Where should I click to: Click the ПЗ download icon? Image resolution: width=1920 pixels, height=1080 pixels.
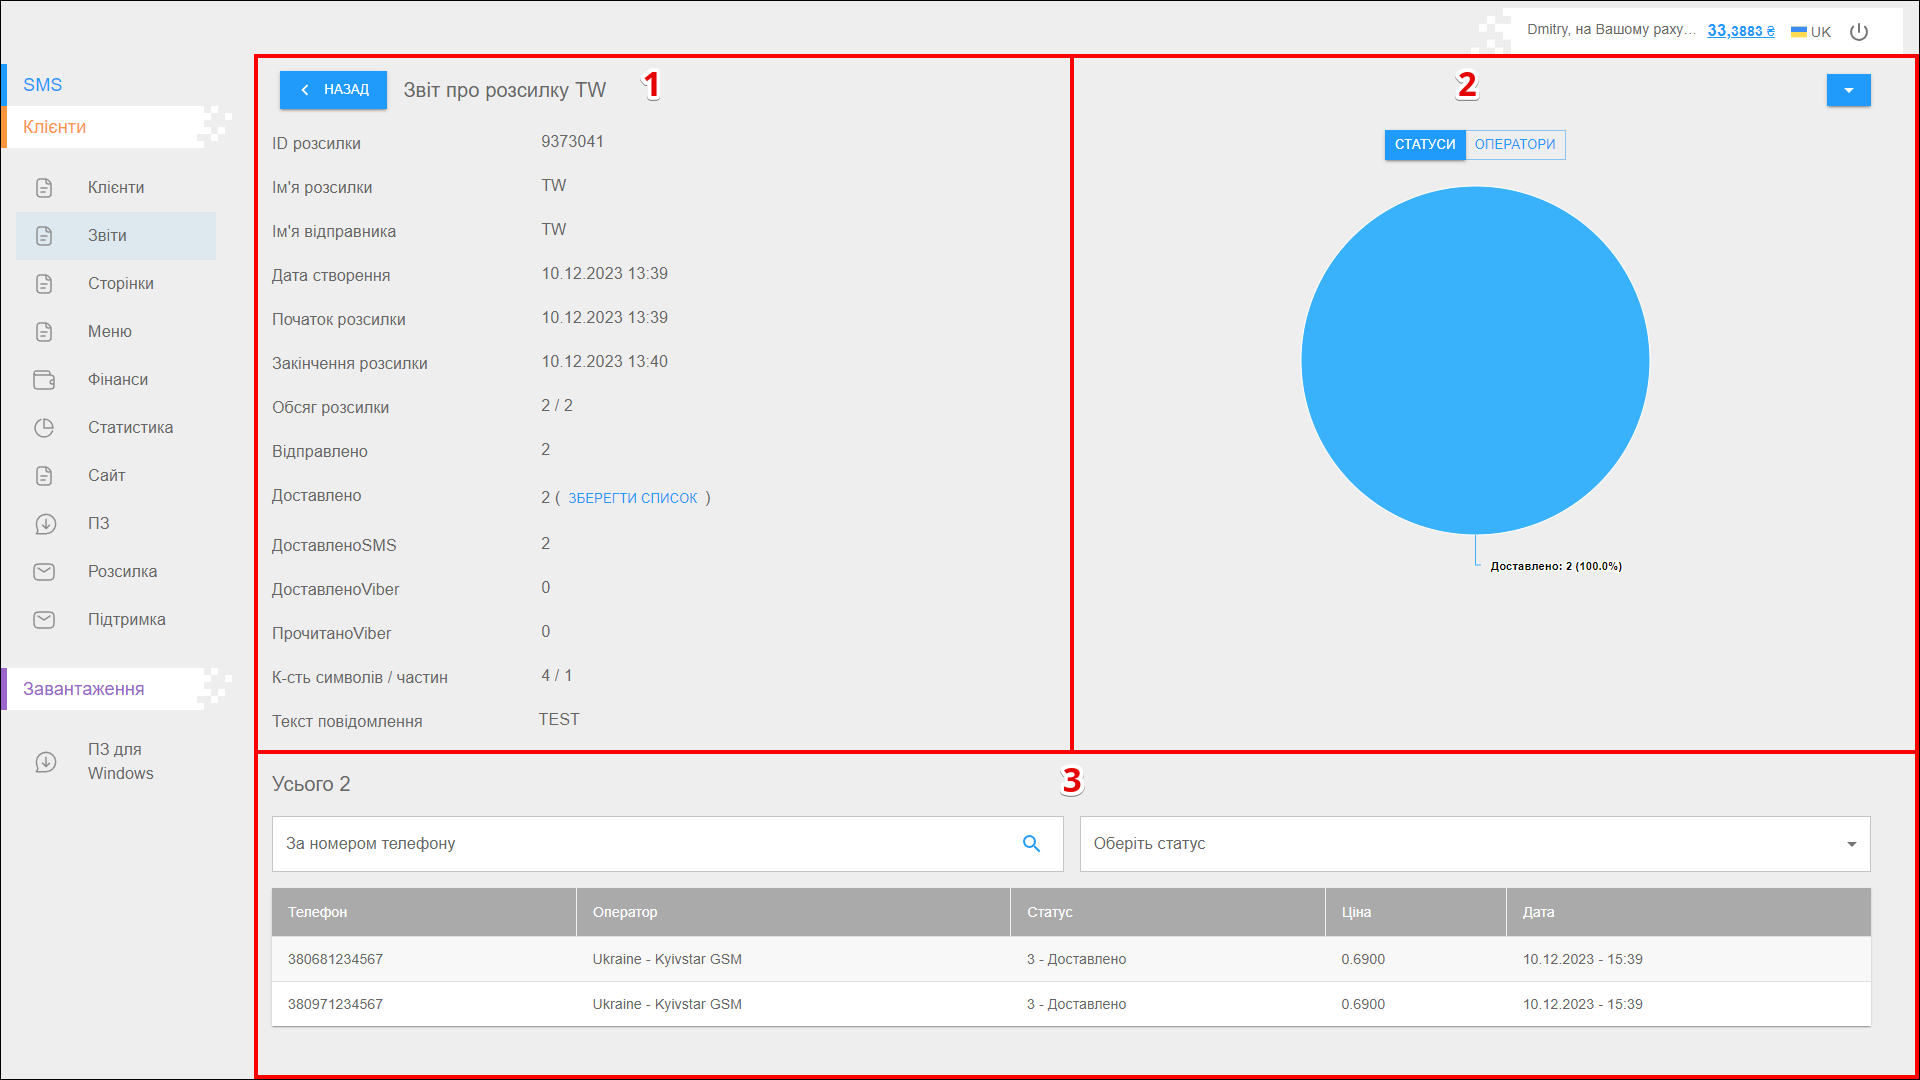click(x=45, y=524)
